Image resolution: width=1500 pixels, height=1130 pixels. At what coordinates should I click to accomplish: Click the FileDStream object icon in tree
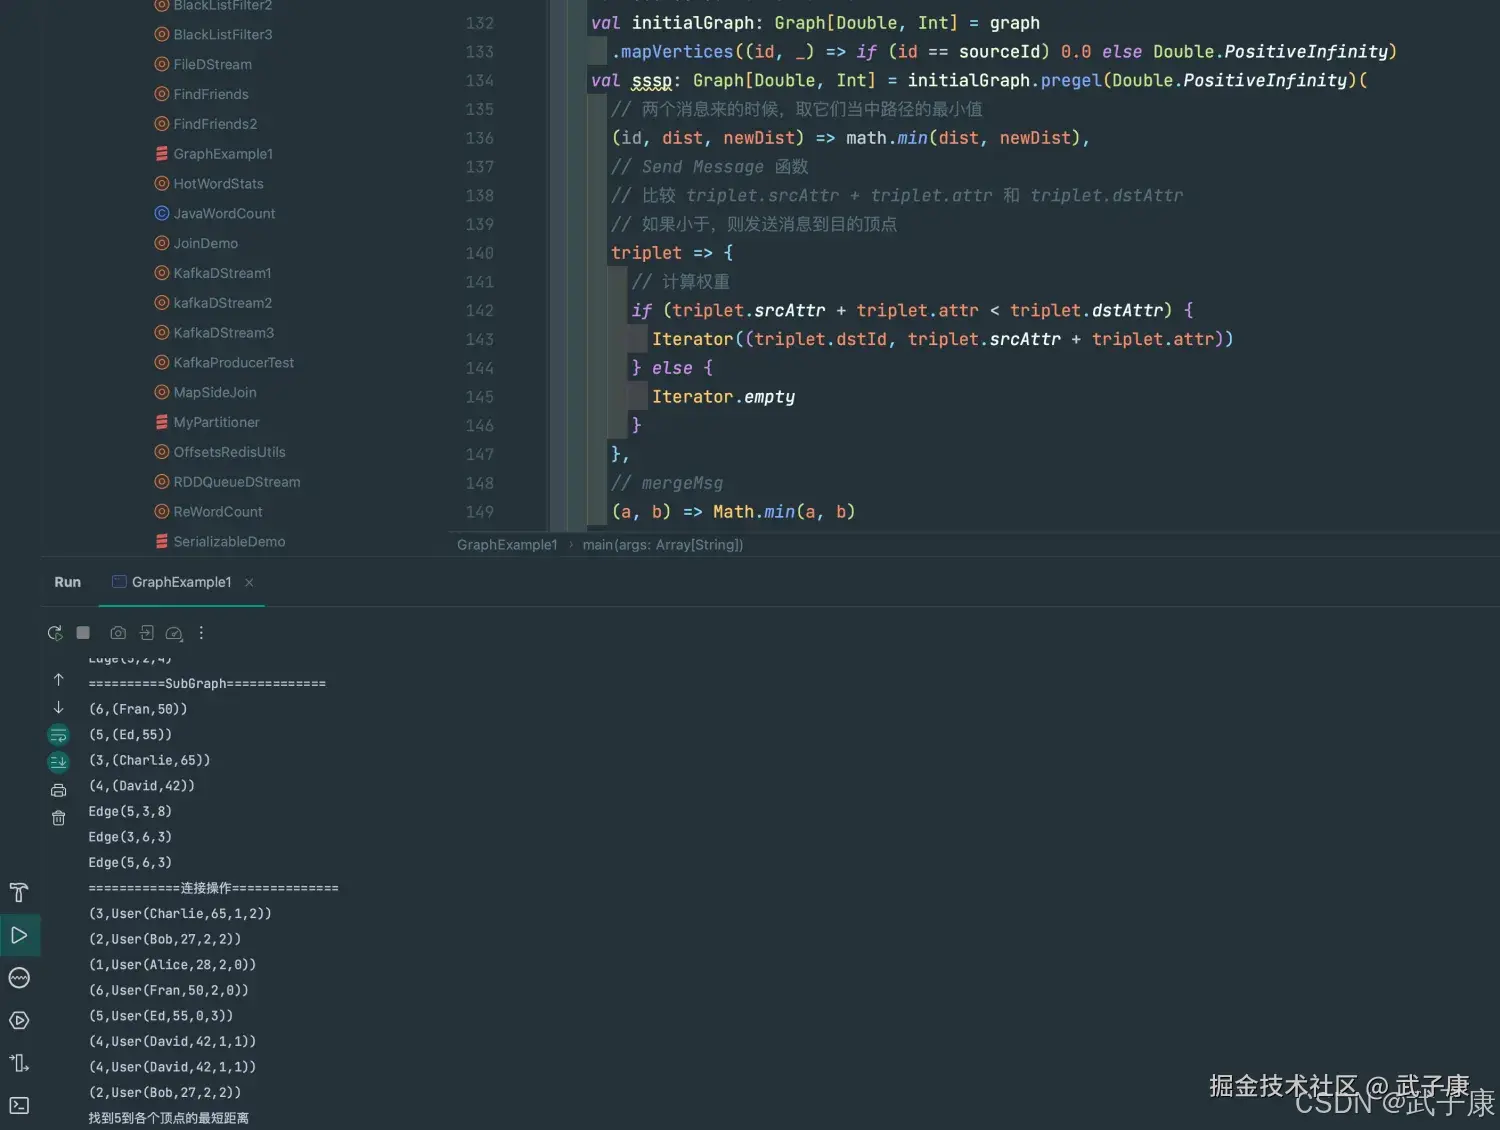pyautogui.click(x=161, y=64)
